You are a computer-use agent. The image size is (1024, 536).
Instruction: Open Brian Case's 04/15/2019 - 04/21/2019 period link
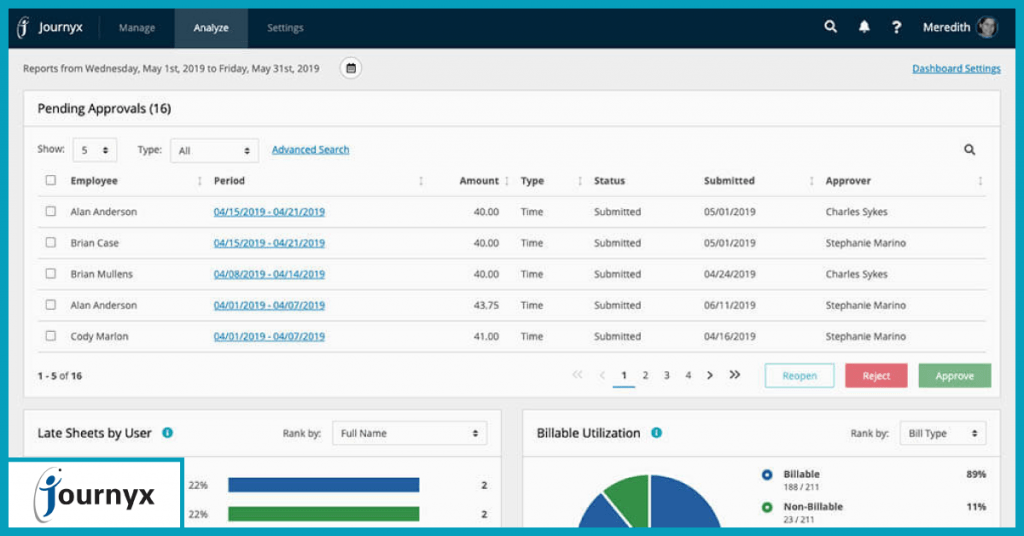[269, 243]
